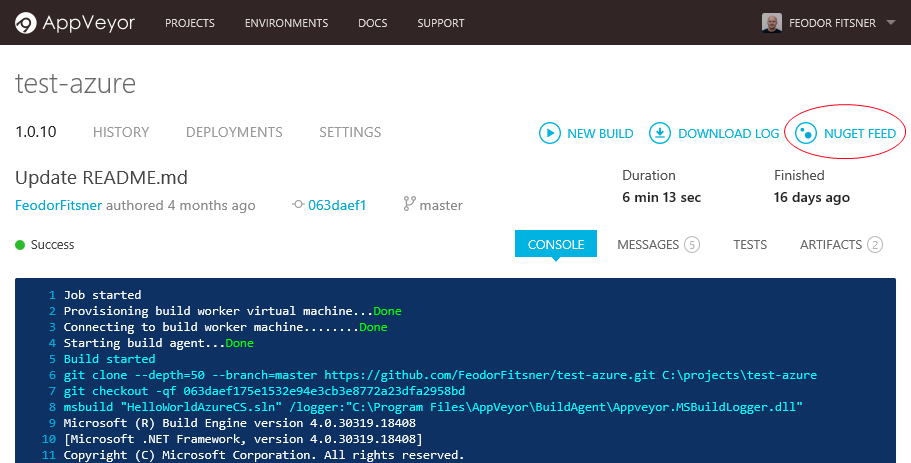Click the Build started console line

[x=109, y=359]
